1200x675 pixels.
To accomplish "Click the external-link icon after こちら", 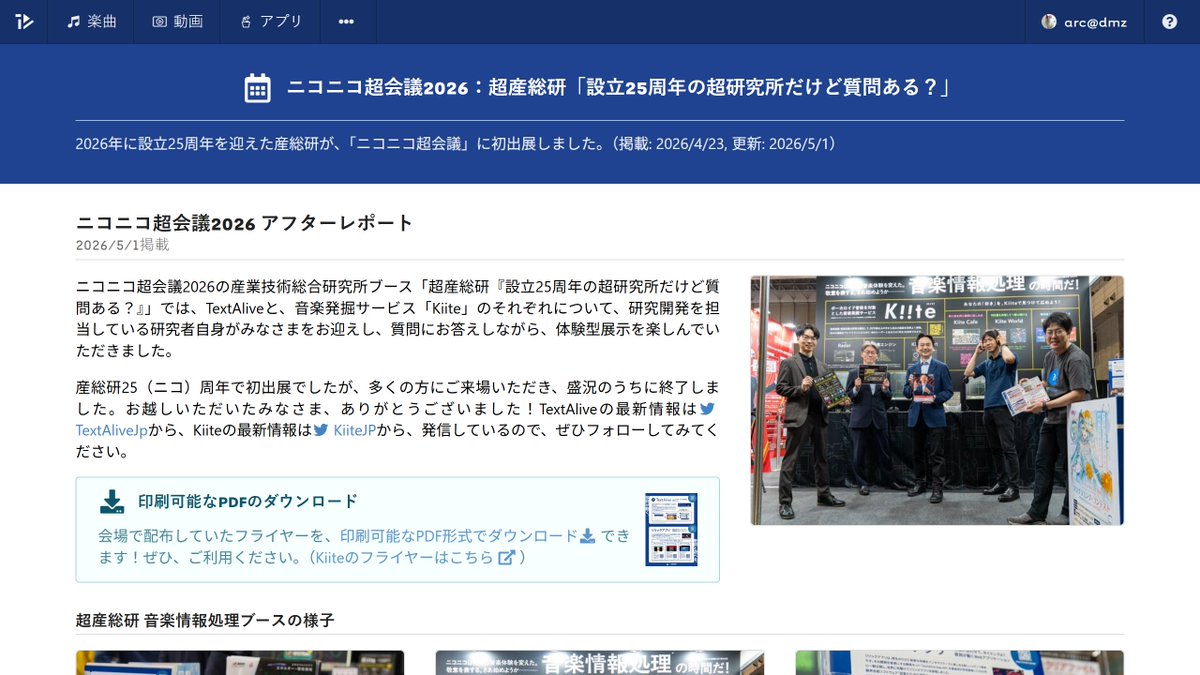I will 507,557.
